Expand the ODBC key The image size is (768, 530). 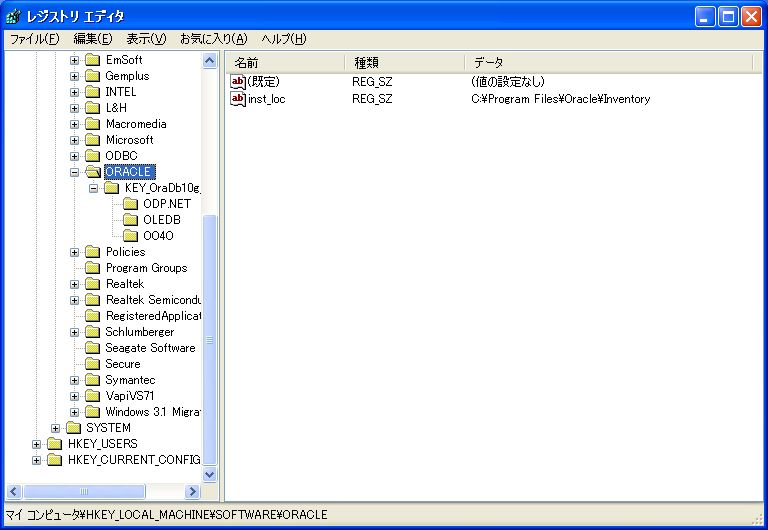pyautogui.click(x=74, y=156)
